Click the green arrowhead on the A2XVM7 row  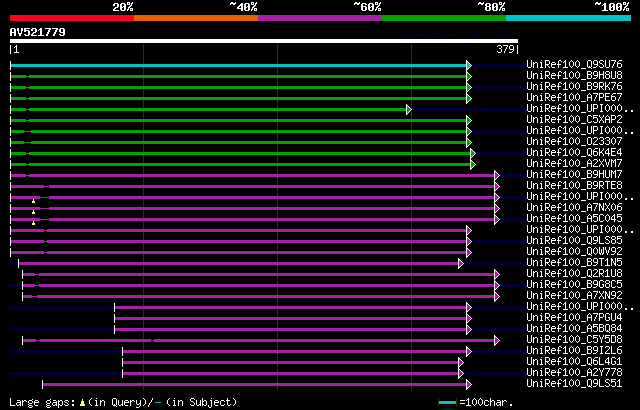473,164
